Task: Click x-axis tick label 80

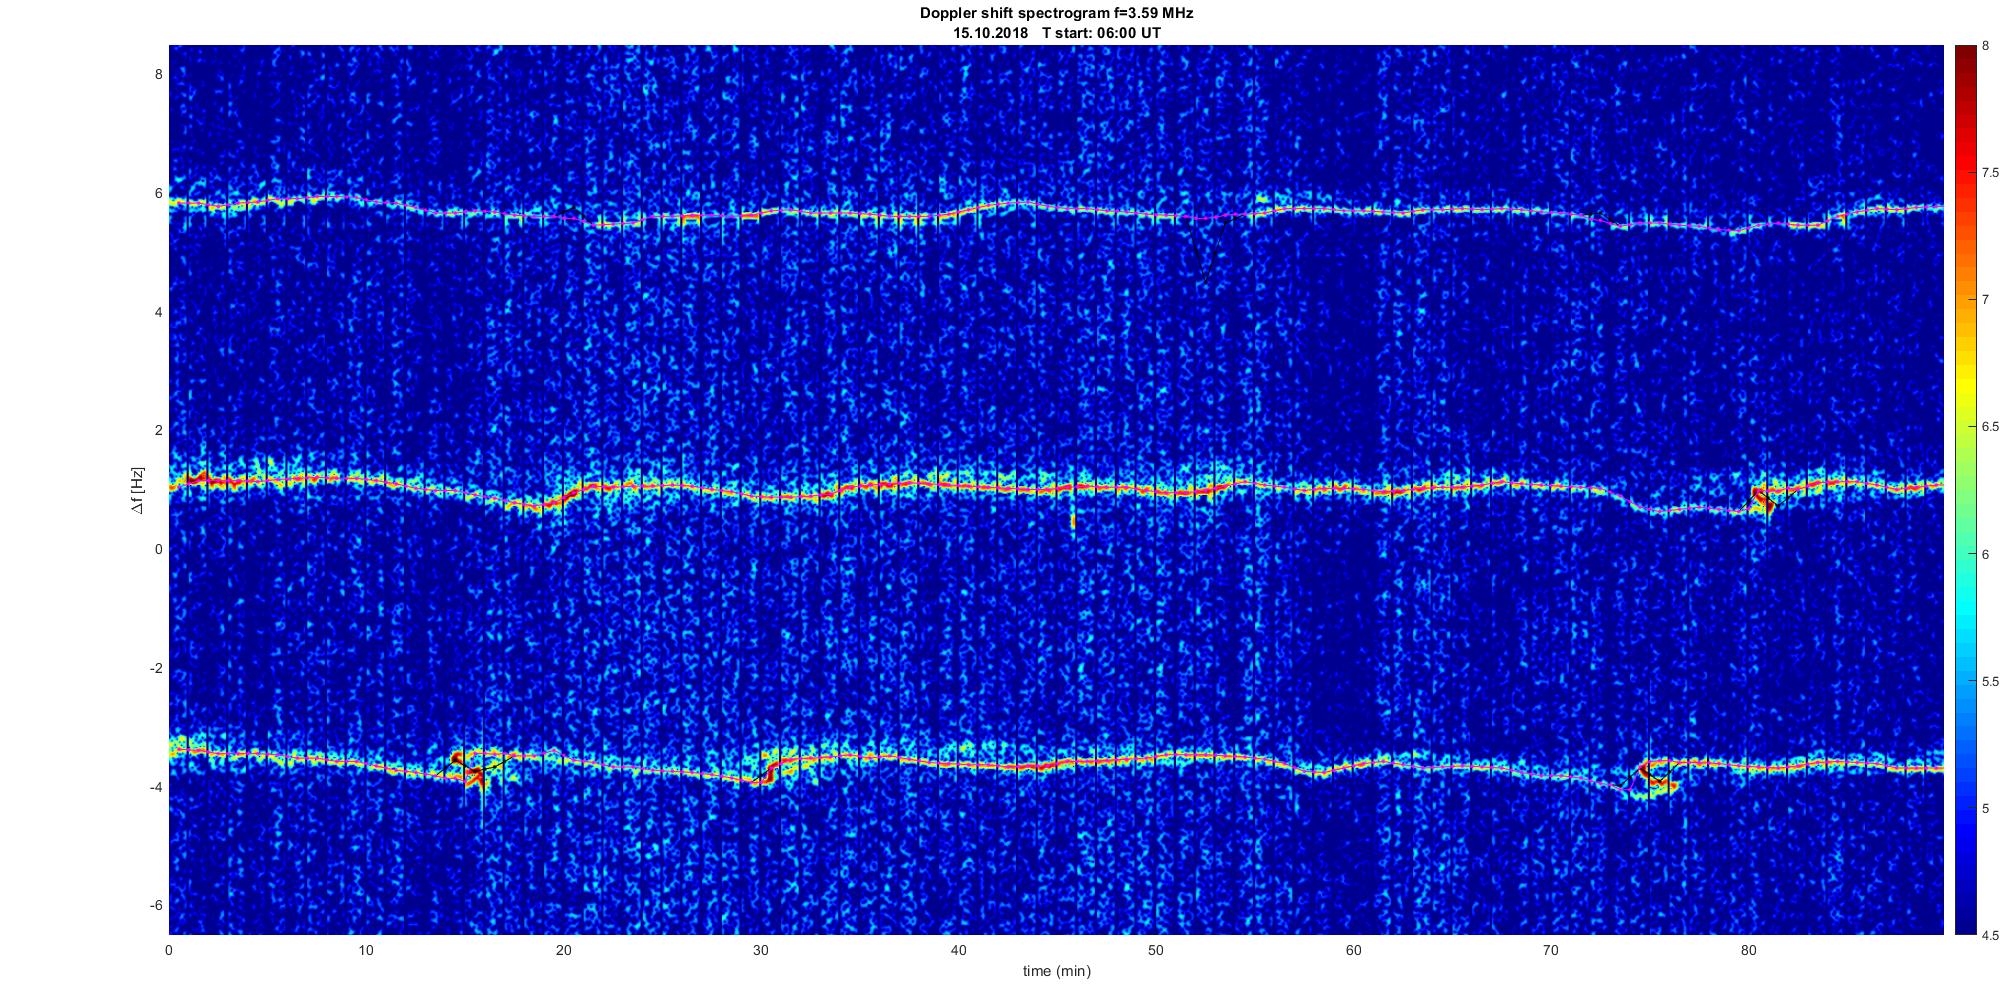Action: click(1748, 950)
